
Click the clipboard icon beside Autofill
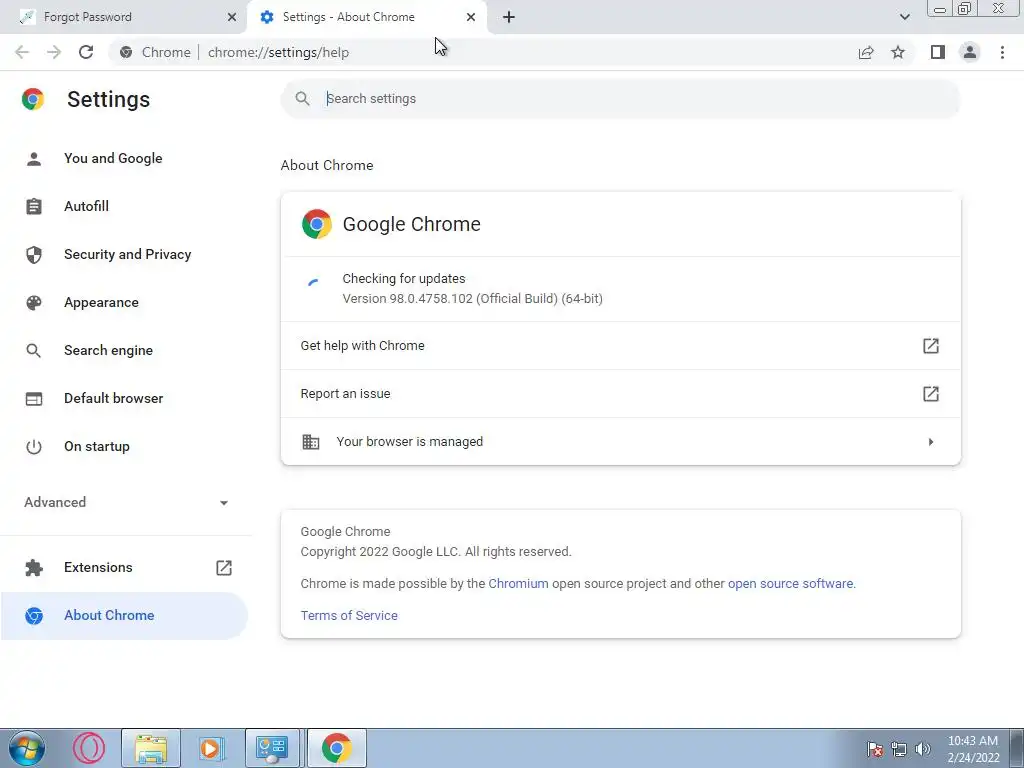(x=34, y=206)
